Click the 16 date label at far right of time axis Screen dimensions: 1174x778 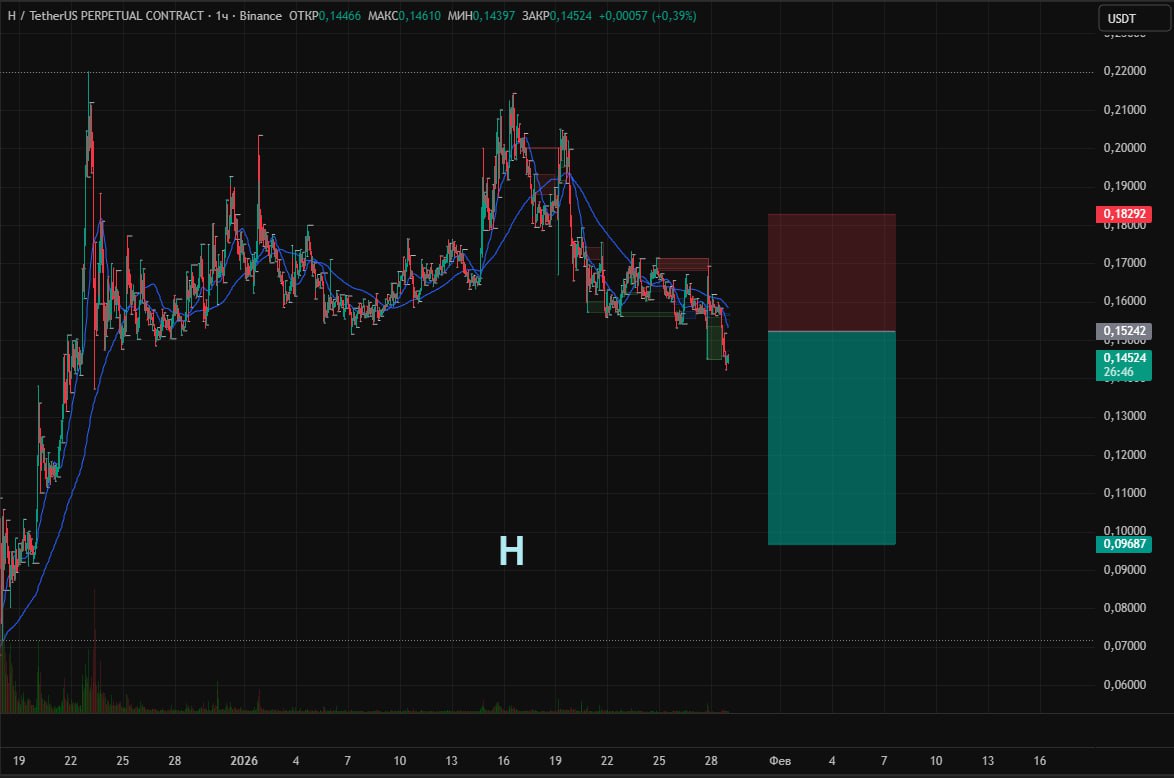click(x=1040, y=761)
